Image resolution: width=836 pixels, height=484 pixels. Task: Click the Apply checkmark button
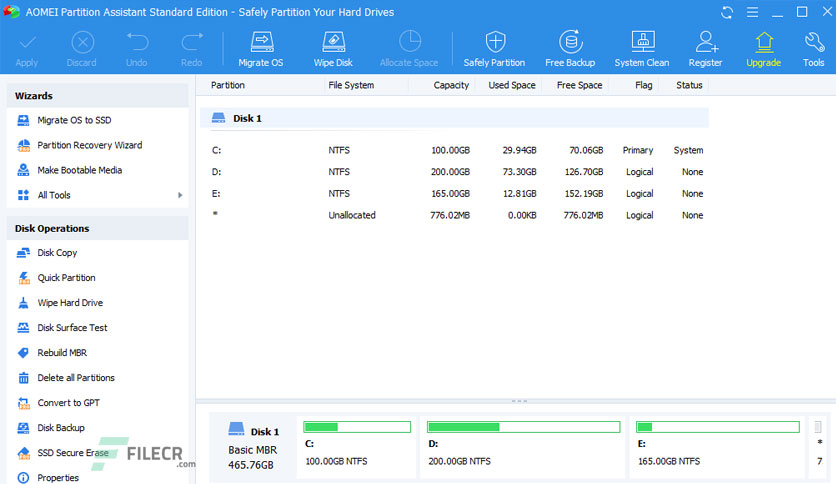tap(27, 49)
